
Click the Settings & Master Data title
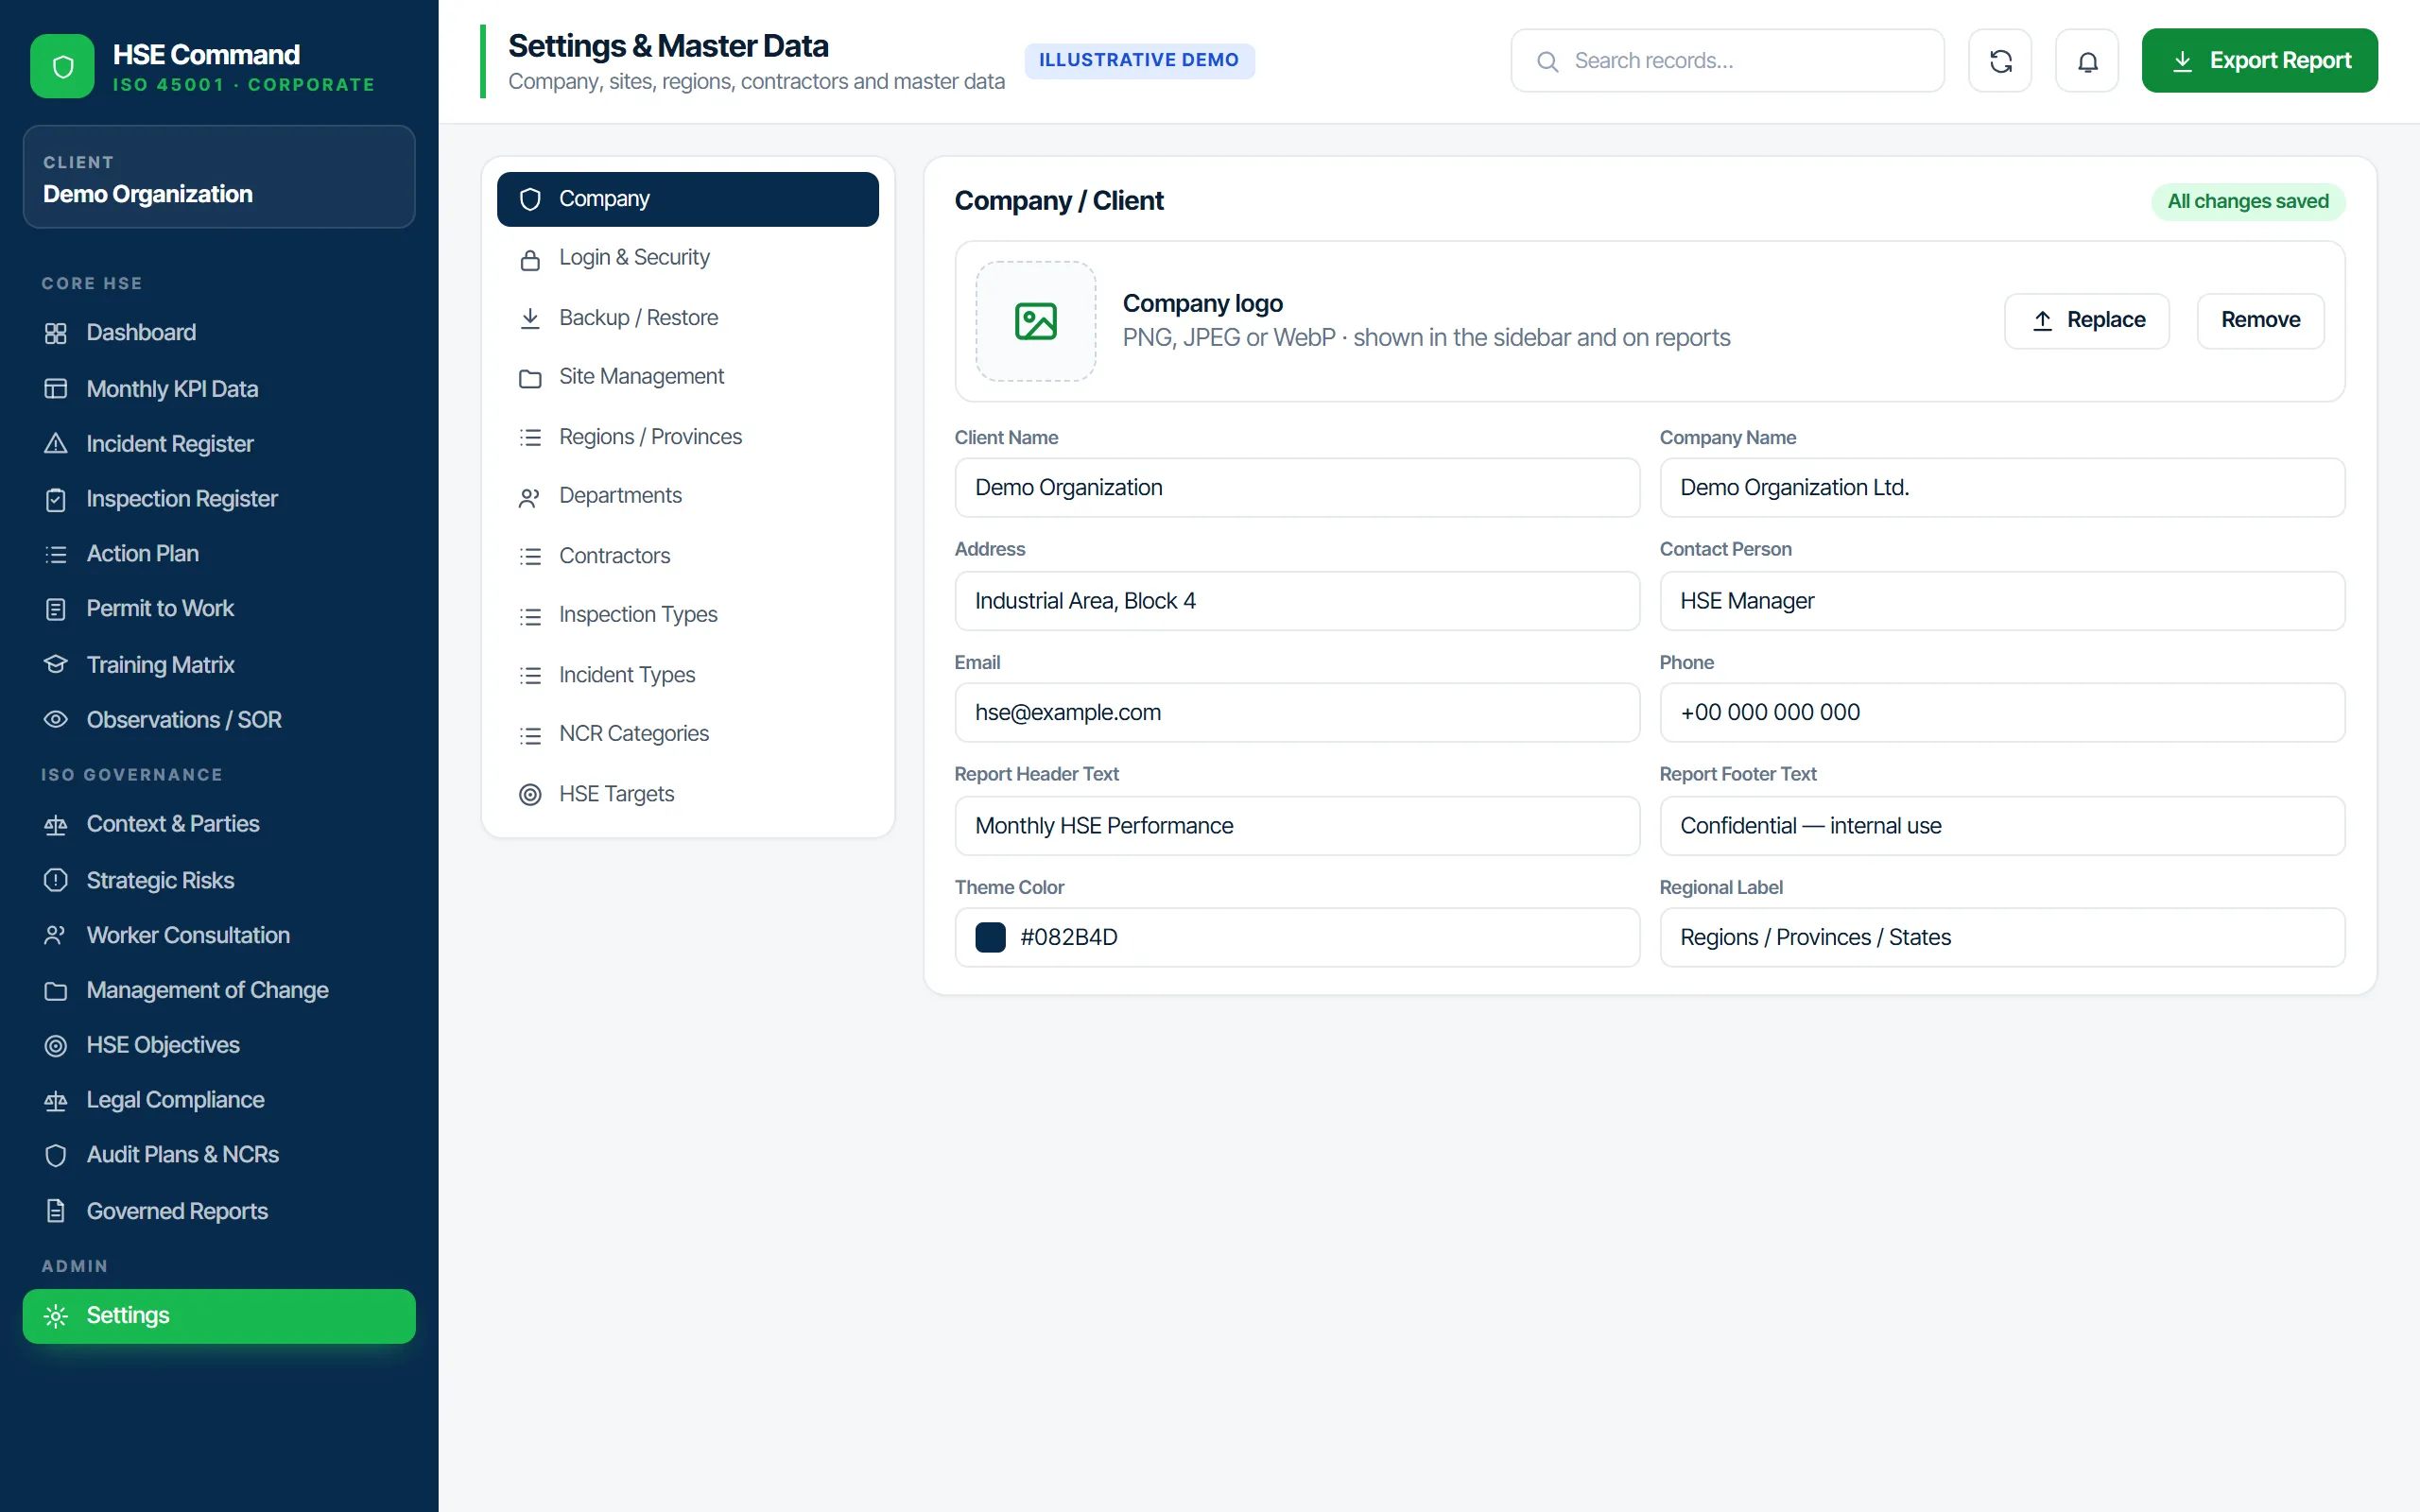(668, 46)
